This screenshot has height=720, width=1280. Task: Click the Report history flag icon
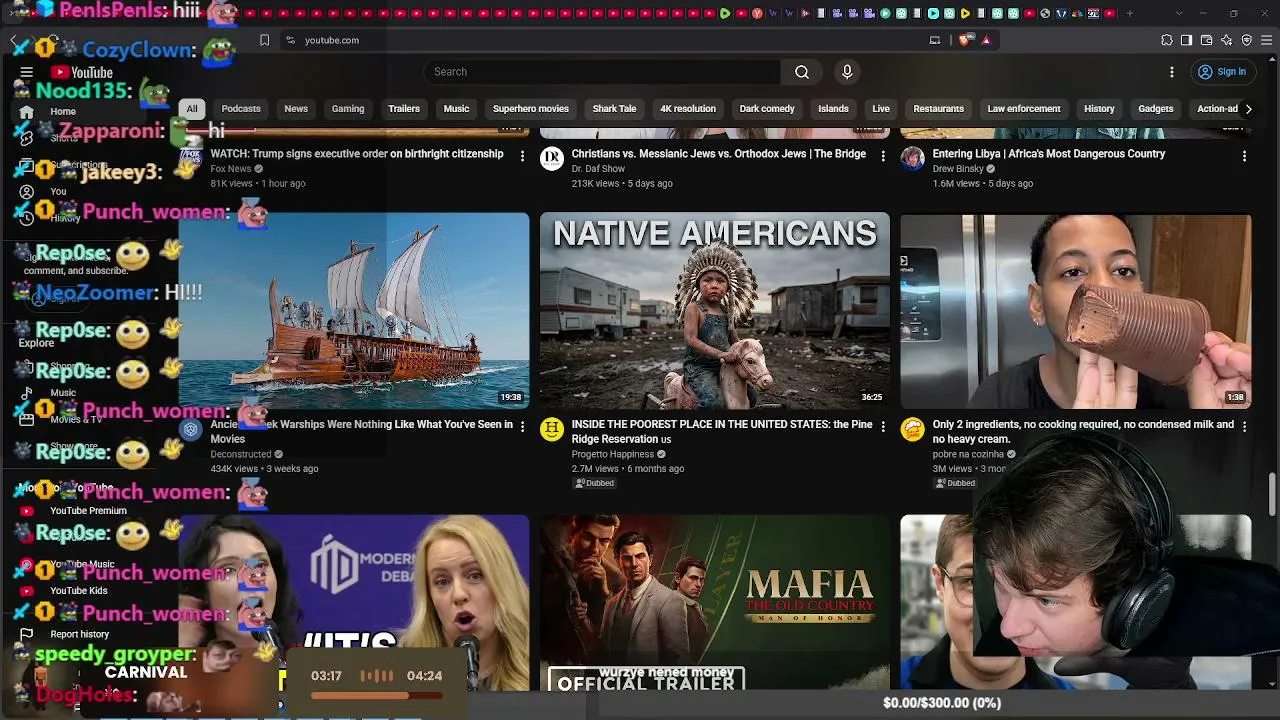27,634
